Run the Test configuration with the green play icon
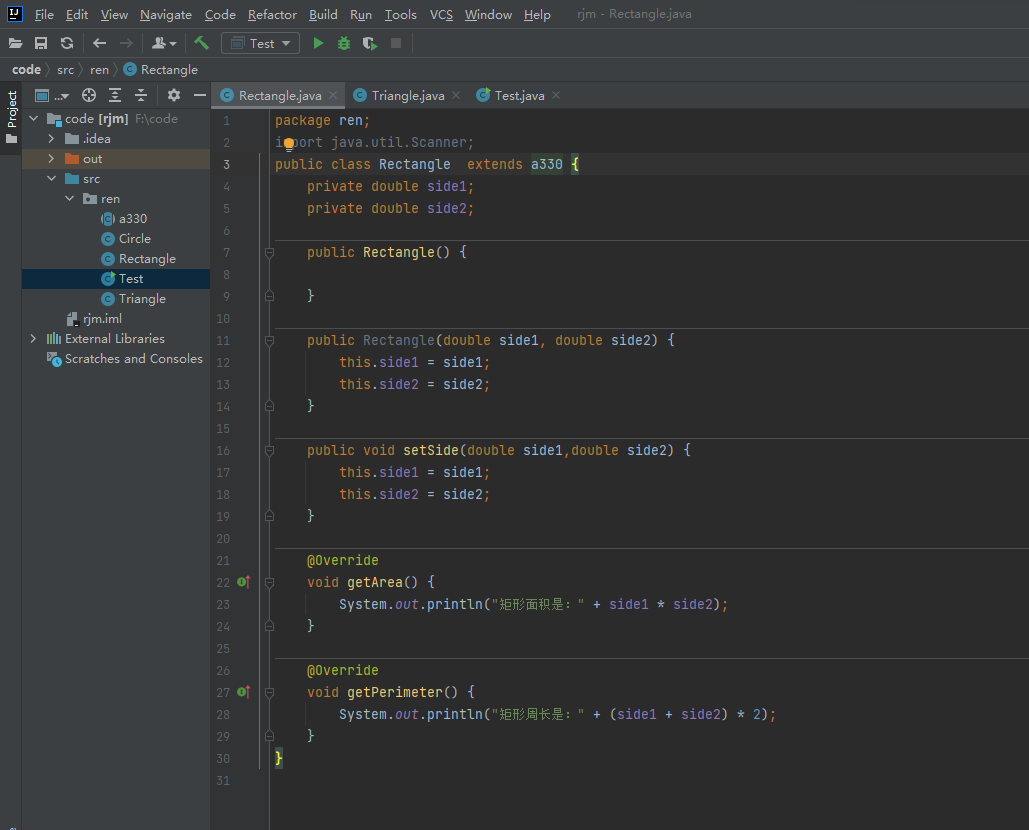This screenshot has height=830, width=1029. [318, 43]
